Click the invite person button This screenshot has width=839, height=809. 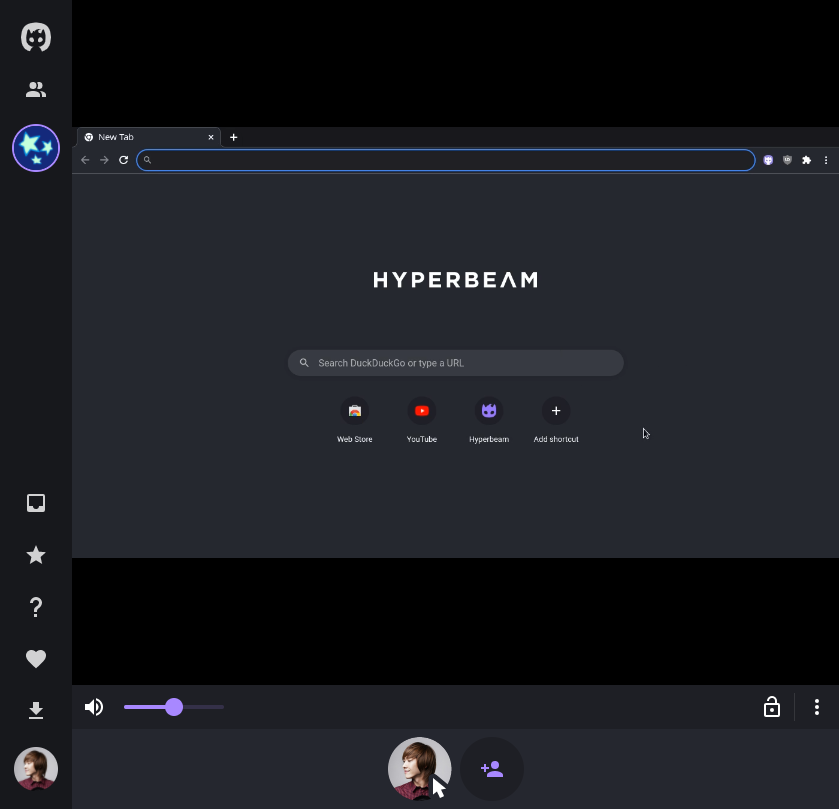[x=492, y=769]
